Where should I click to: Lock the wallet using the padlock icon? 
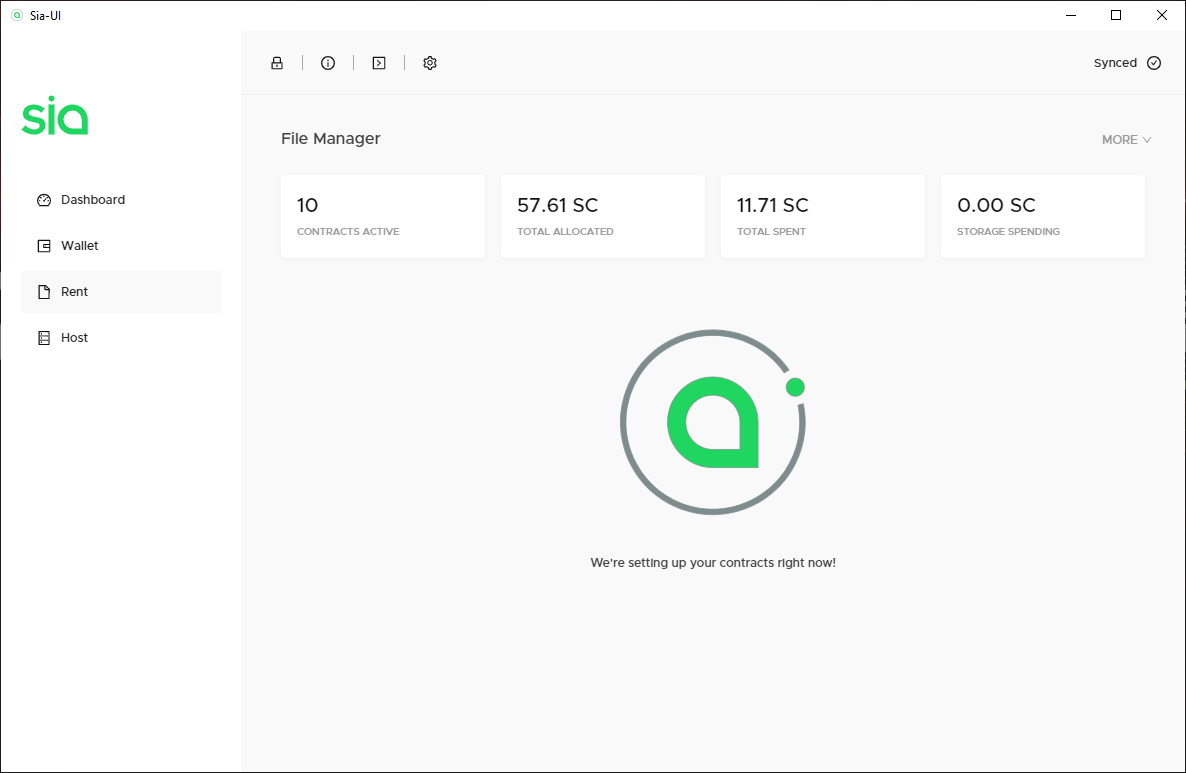(277, 63)
